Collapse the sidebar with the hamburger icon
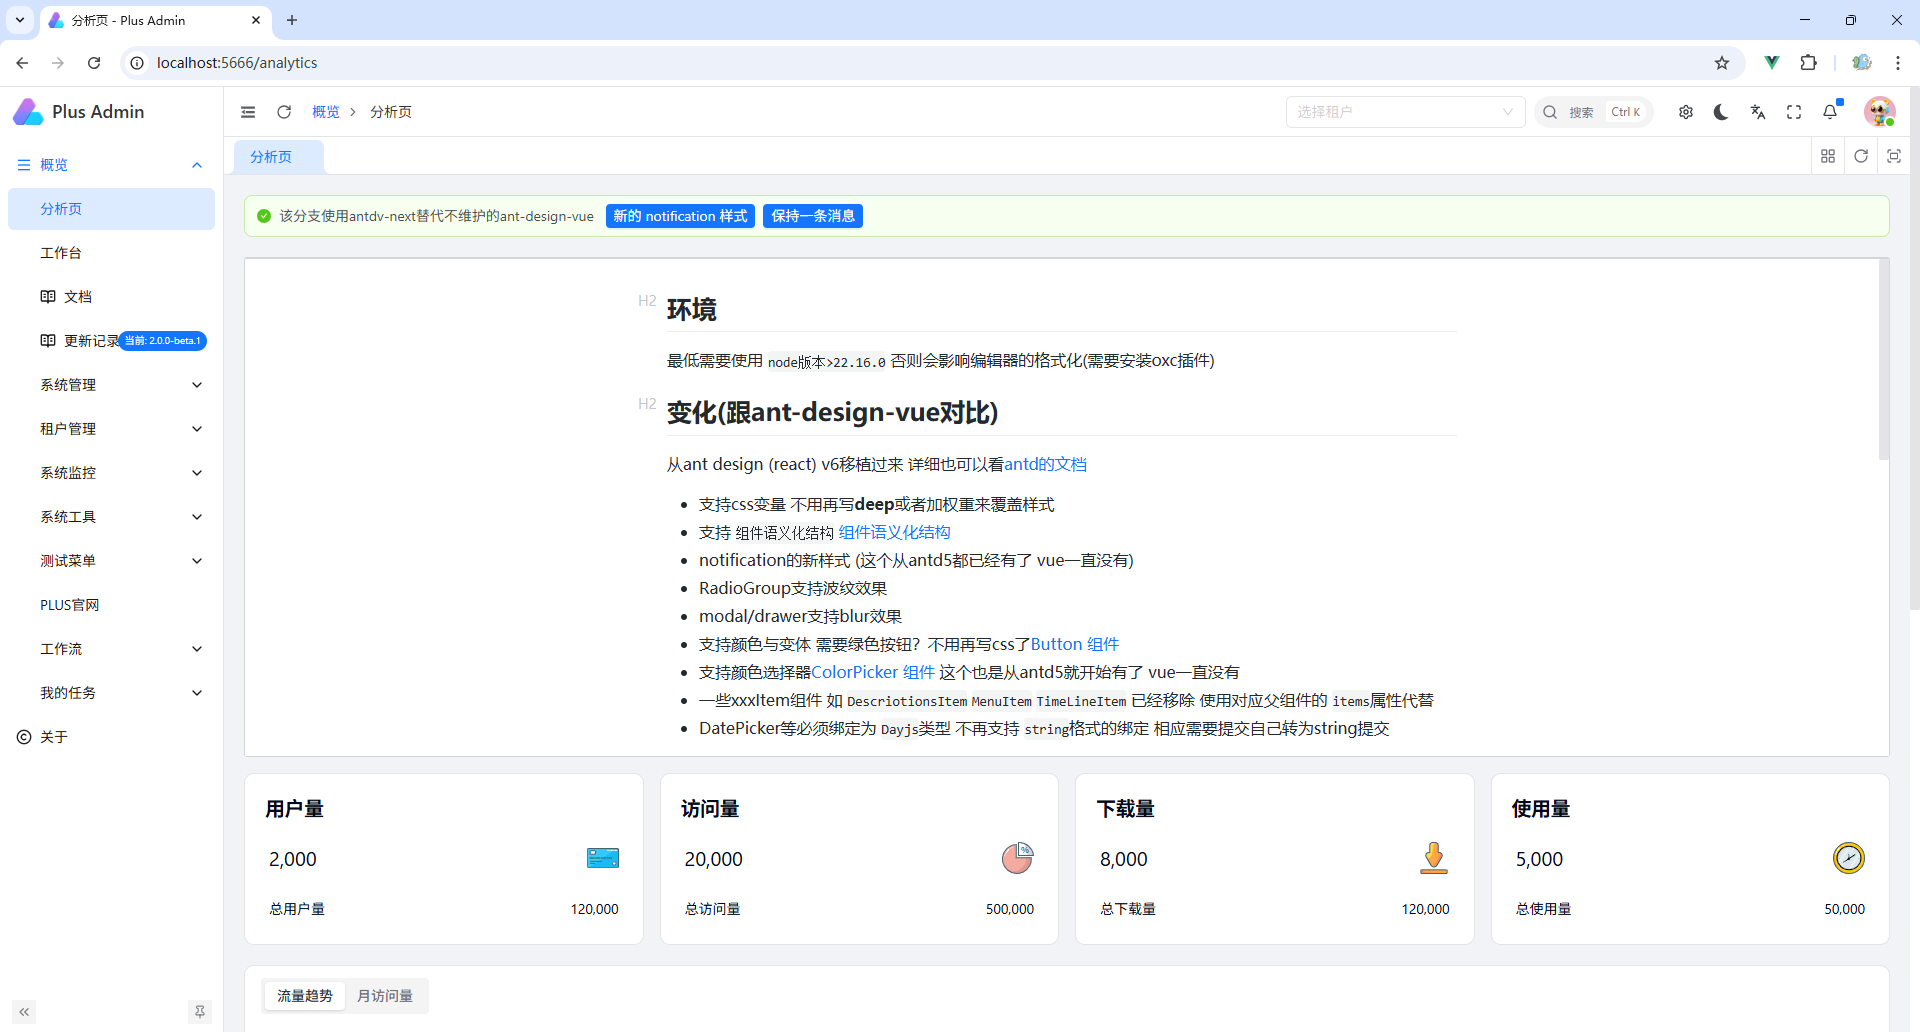Screen dimensions: 1920x1032 tap(248, 112)
